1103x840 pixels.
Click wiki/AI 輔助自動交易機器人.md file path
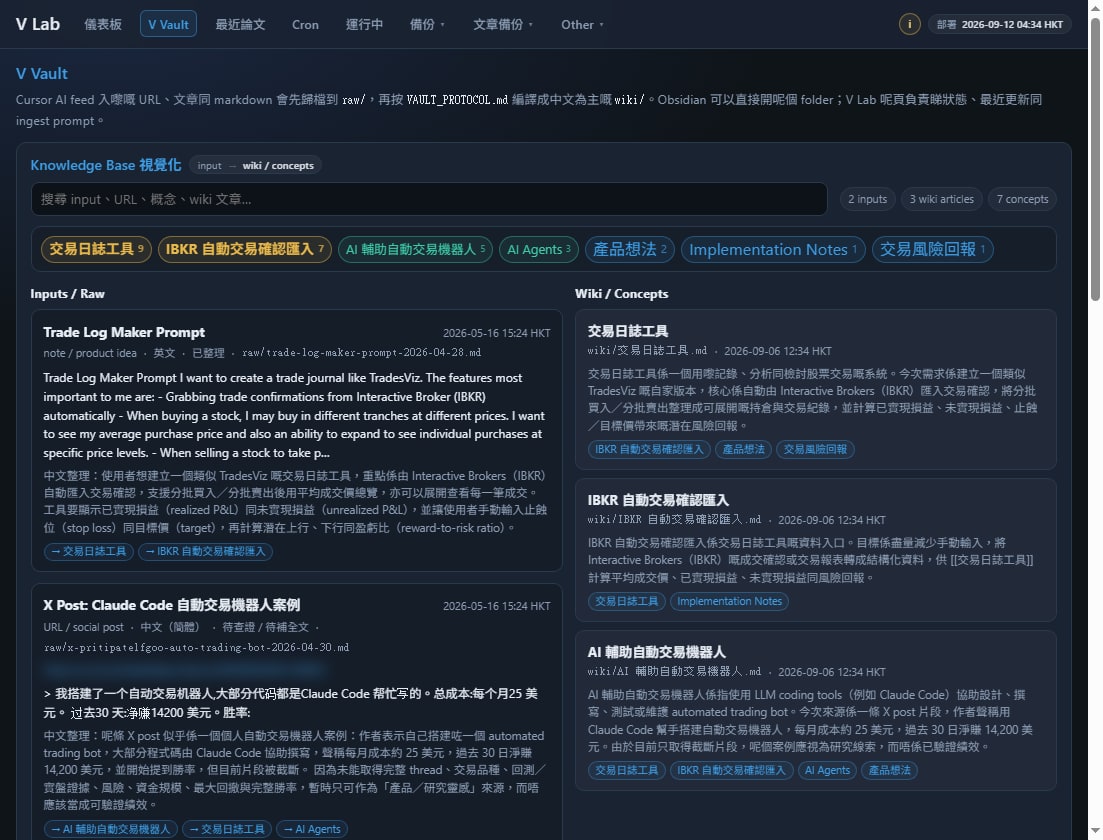[674, 672]
